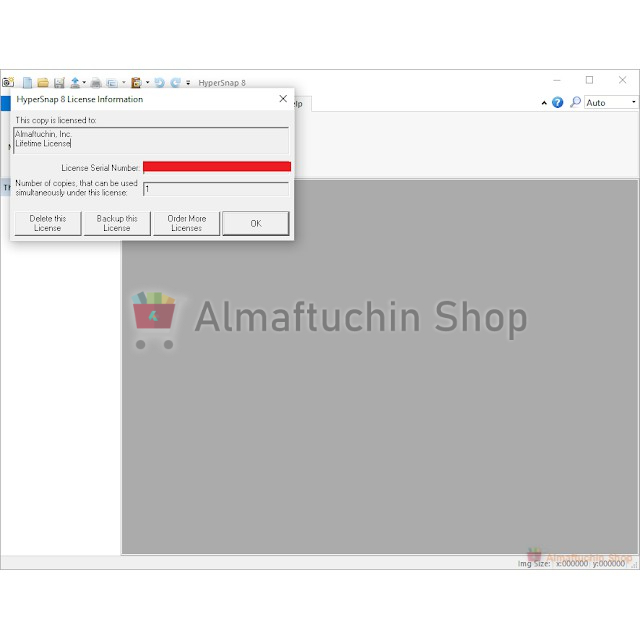Click the capture window icon in toolbar
Screen dimensions: 640x640
[x=112, y=83]
